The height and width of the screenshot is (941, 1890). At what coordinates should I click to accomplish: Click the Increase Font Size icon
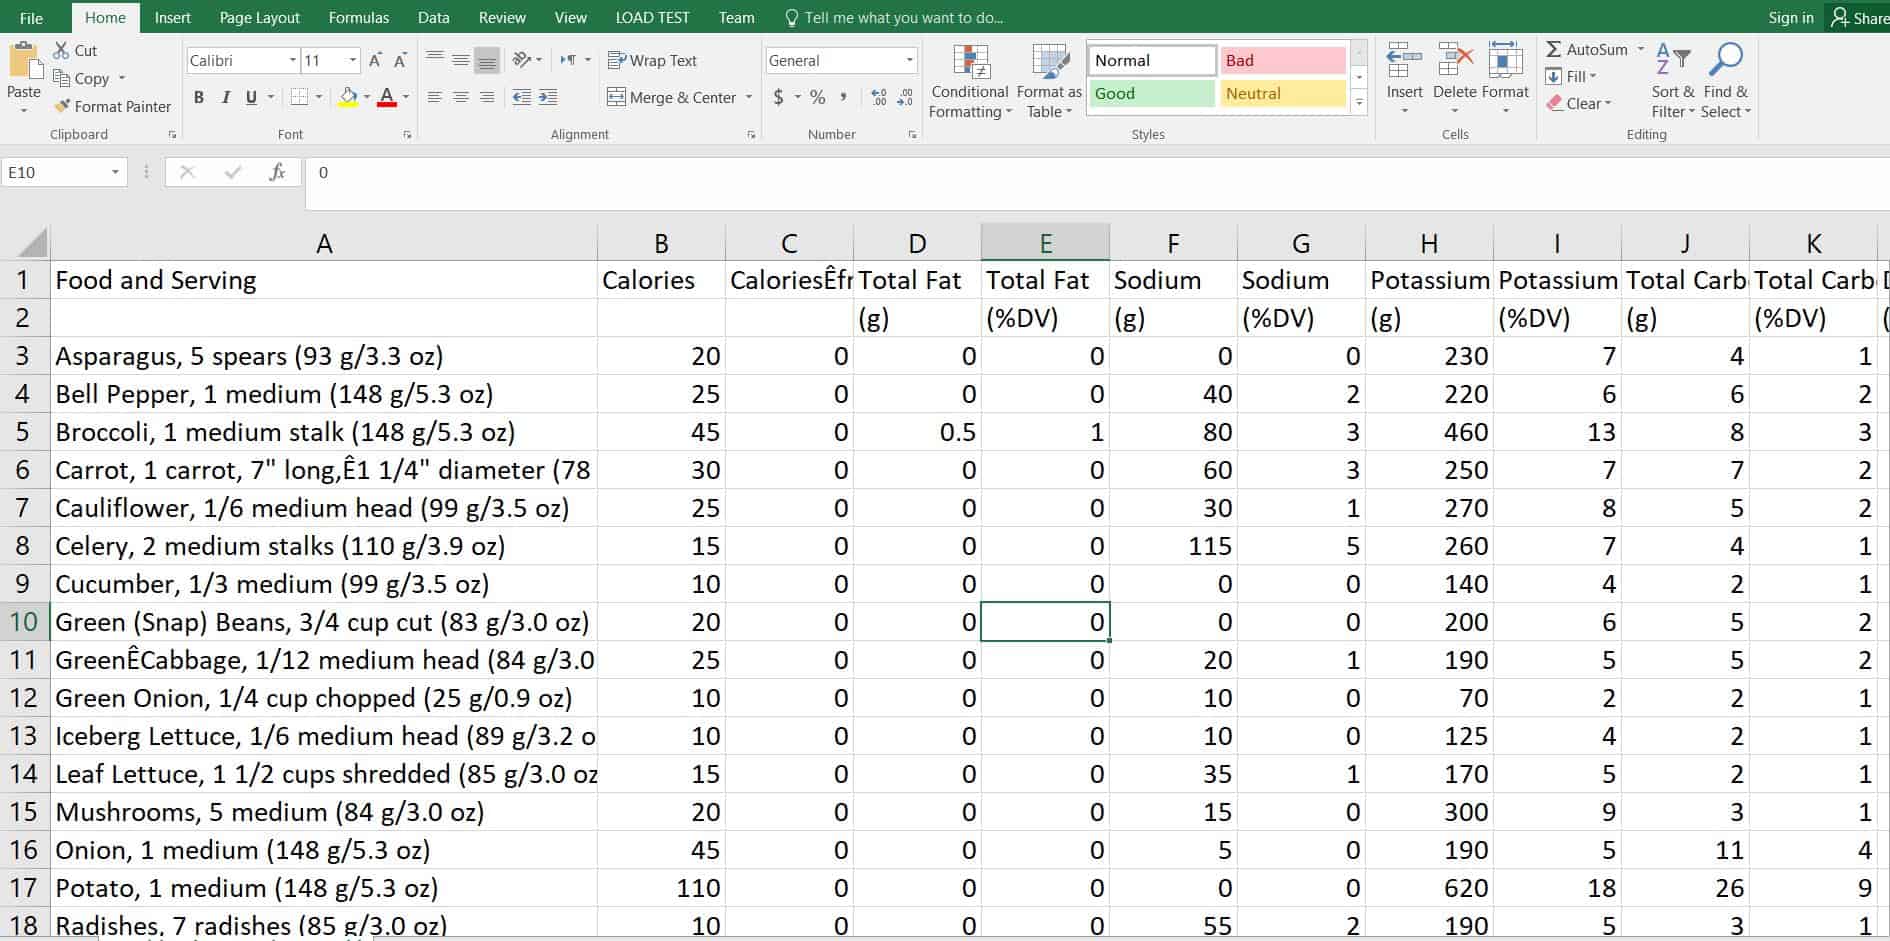[375, 60]
